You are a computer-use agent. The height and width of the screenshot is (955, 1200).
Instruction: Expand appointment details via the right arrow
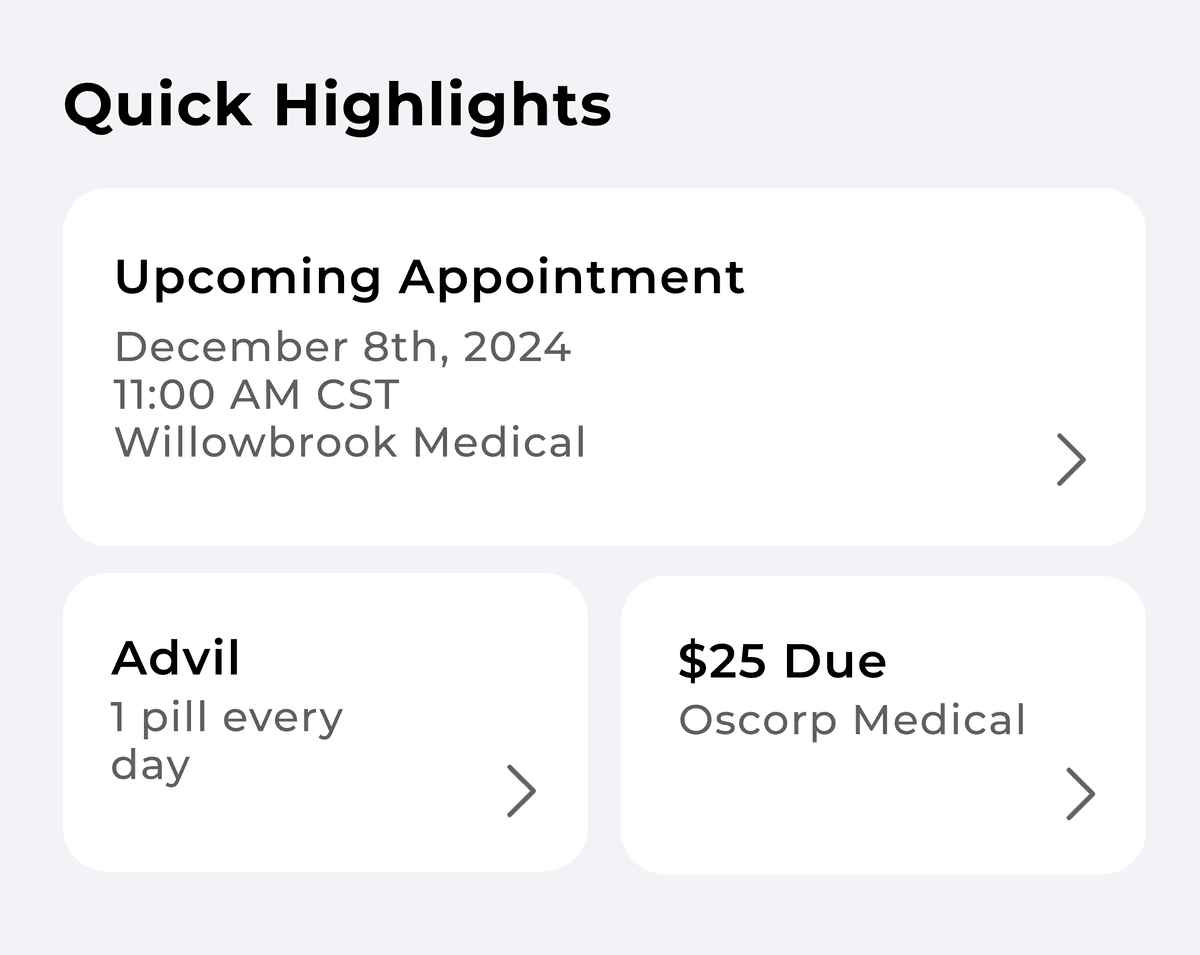click(1071, 461)
